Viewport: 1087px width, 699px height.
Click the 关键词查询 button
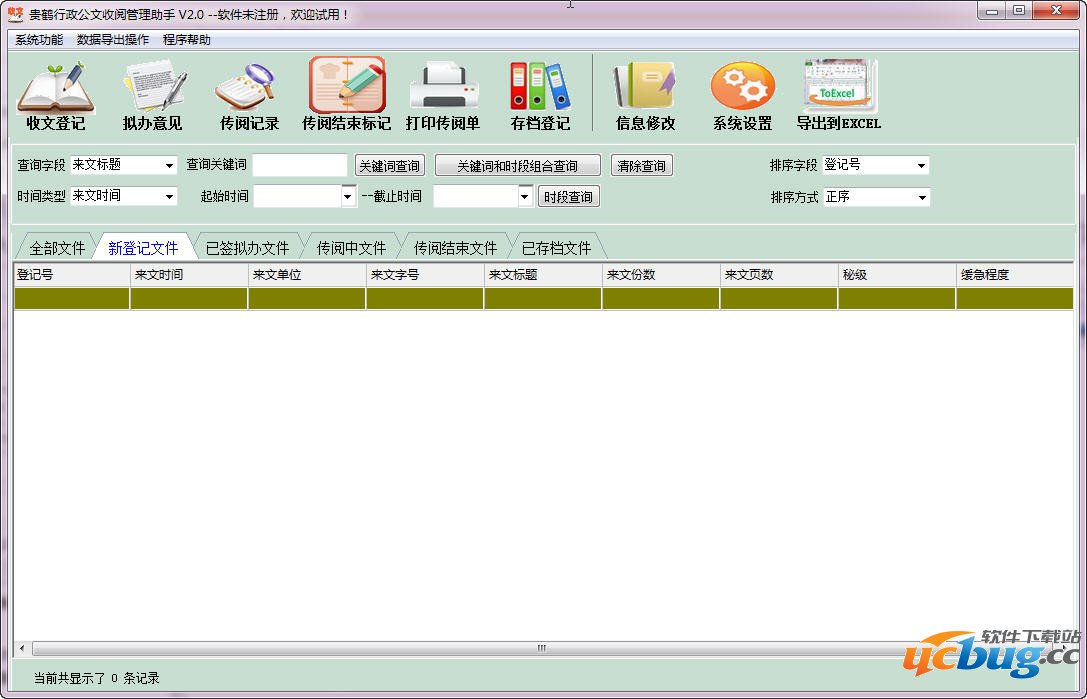tap(389, 166)
